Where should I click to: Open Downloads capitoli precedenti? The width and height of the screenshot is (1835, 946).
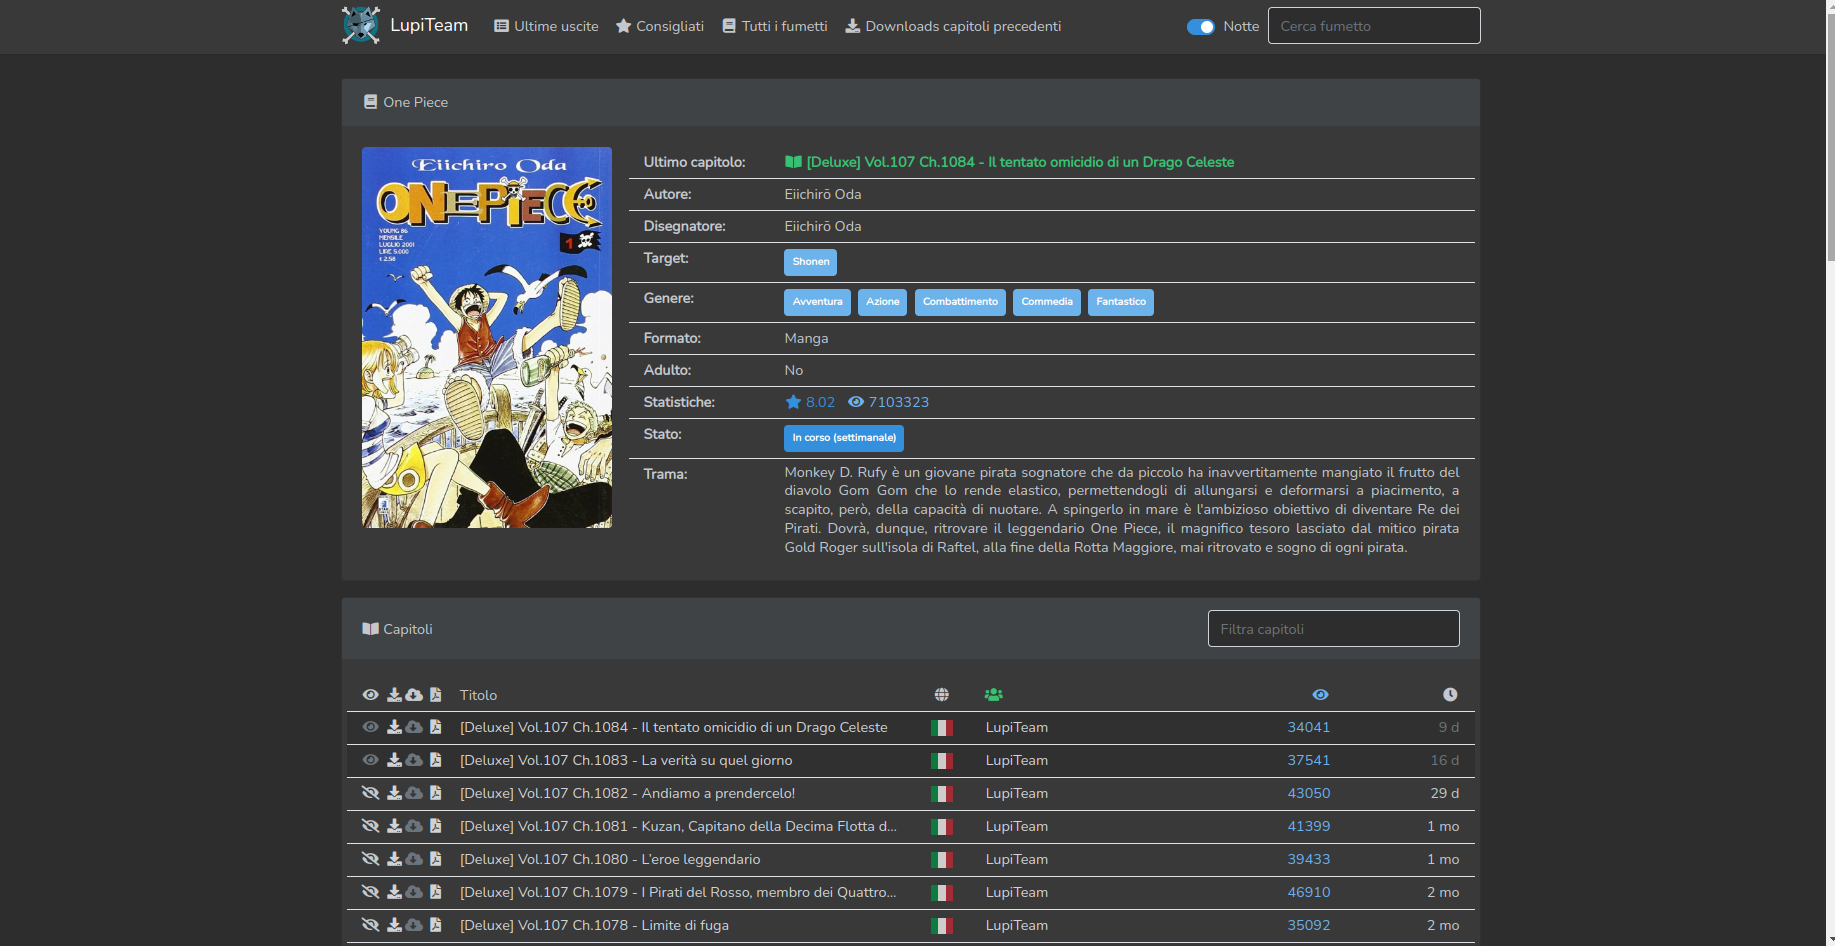pos(952,26)
